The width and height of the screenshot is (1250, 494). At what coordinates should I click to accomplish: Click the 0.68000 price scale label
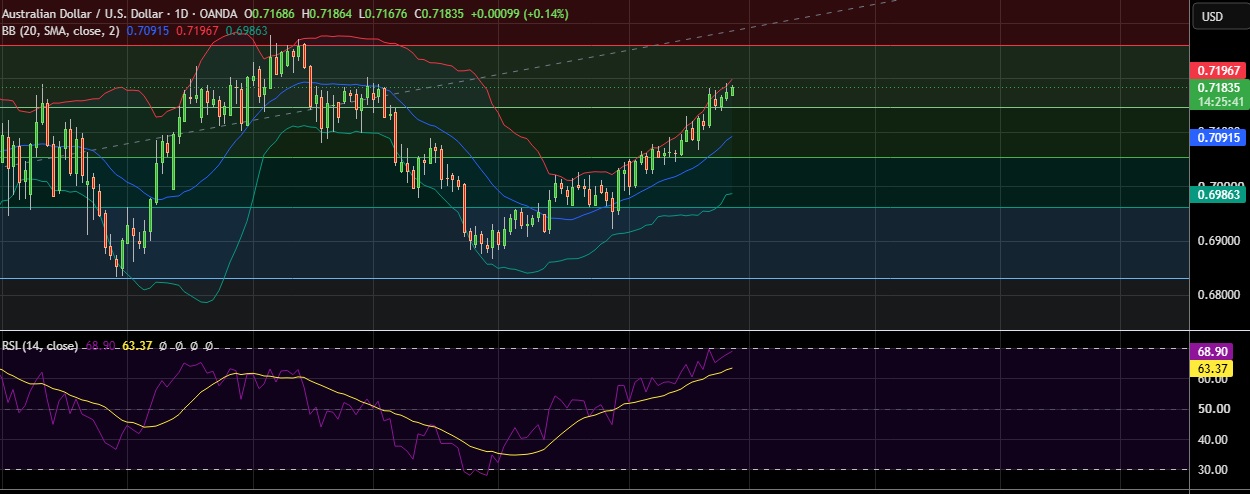(1217, 295)
